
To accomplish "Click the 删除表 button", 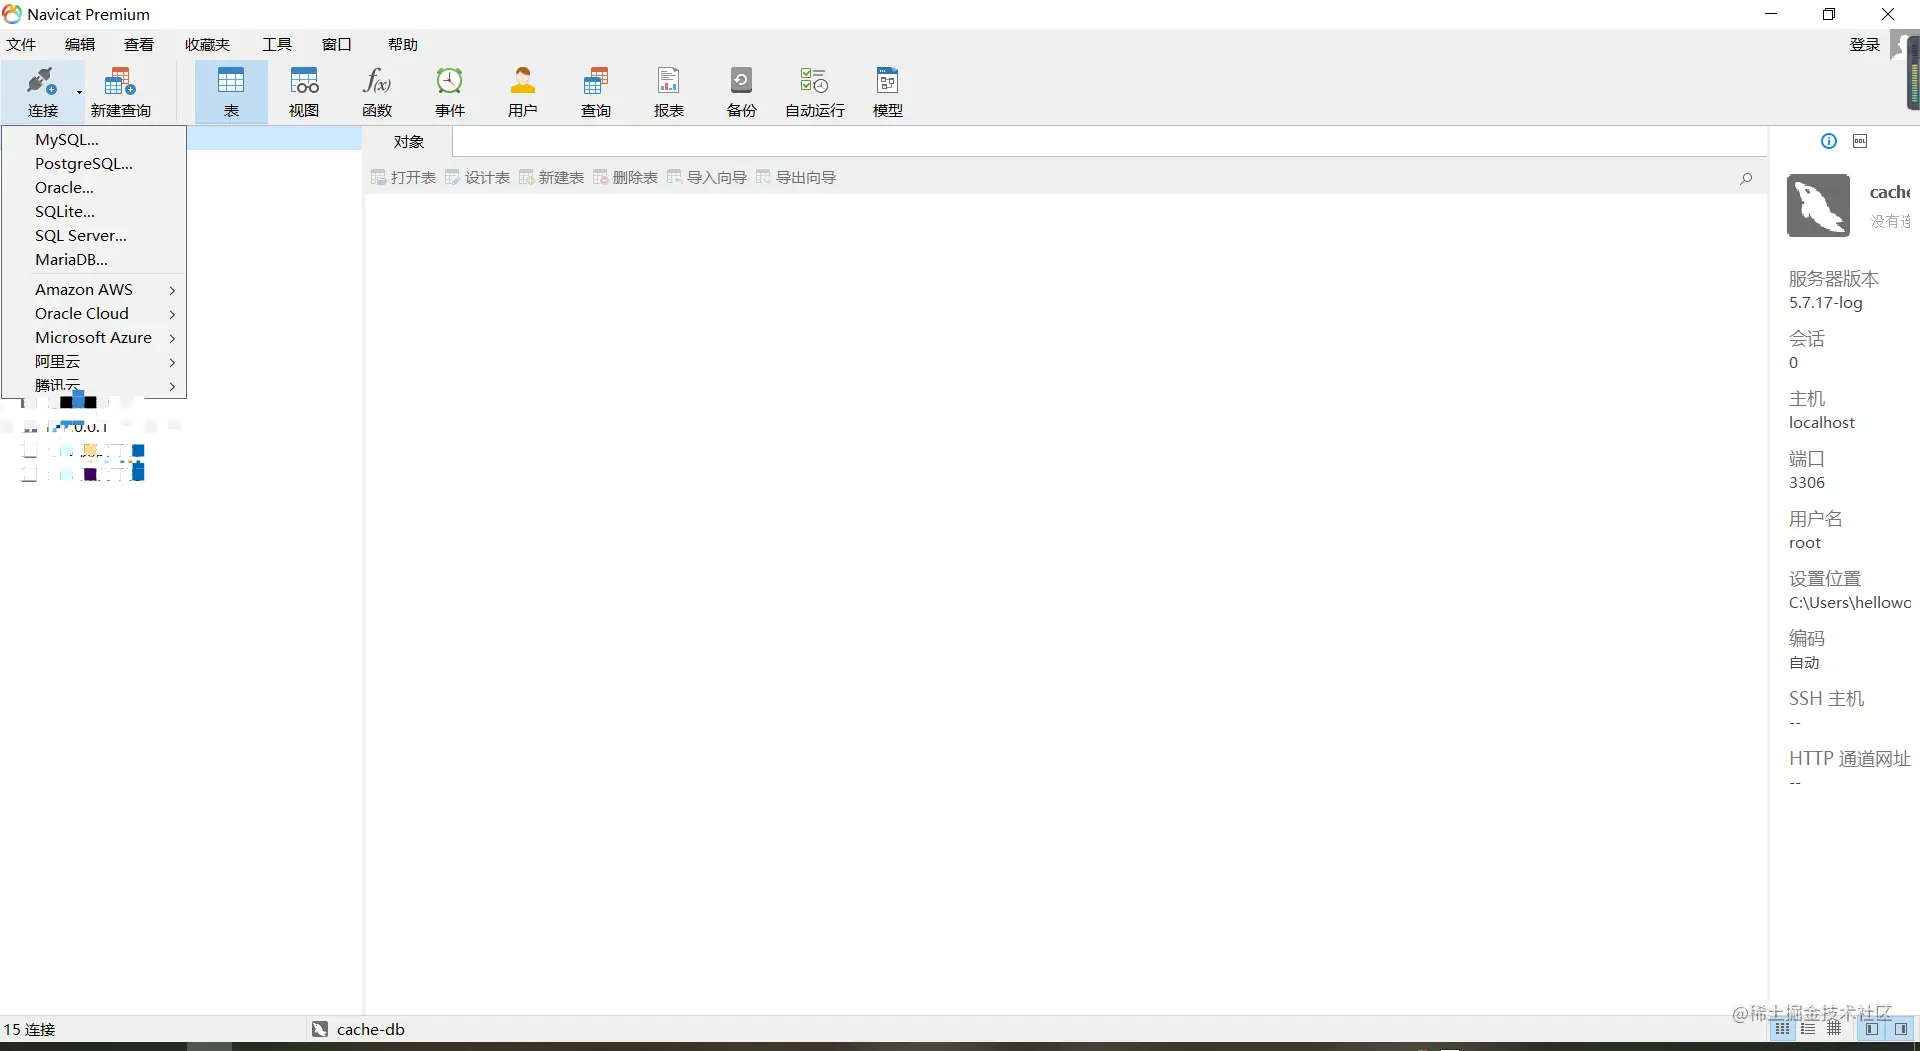I will (x=625, y=178).
